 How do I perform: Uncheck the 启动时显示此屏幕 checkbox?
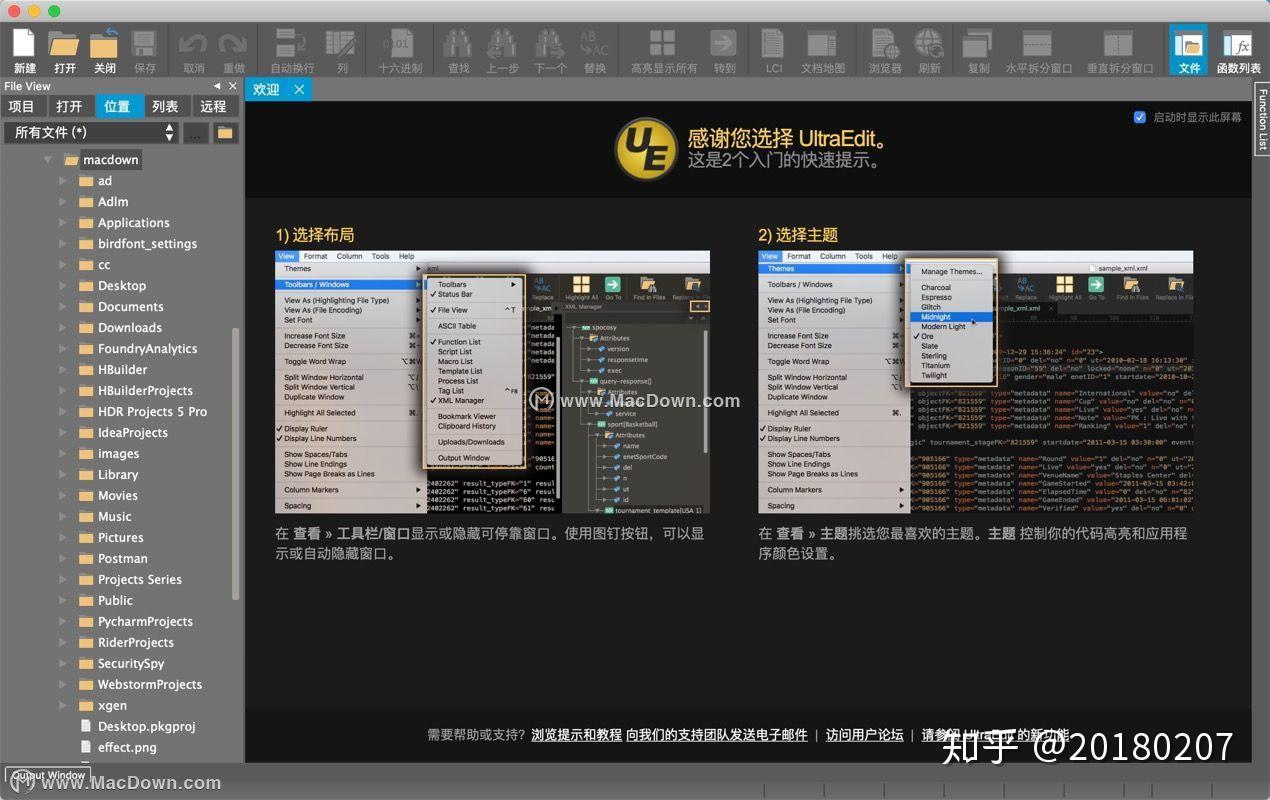[x=1139, y=116]
